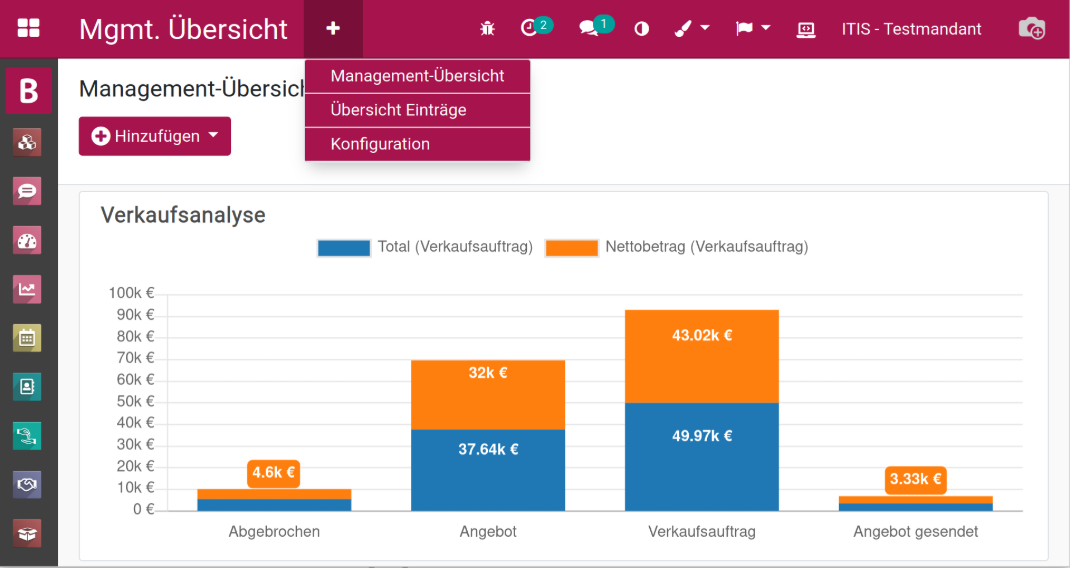The width and height of the screenshot is (1070, 568).
Task: Open the dashboard gauge app in sidebar
Action: click(28, 240)
